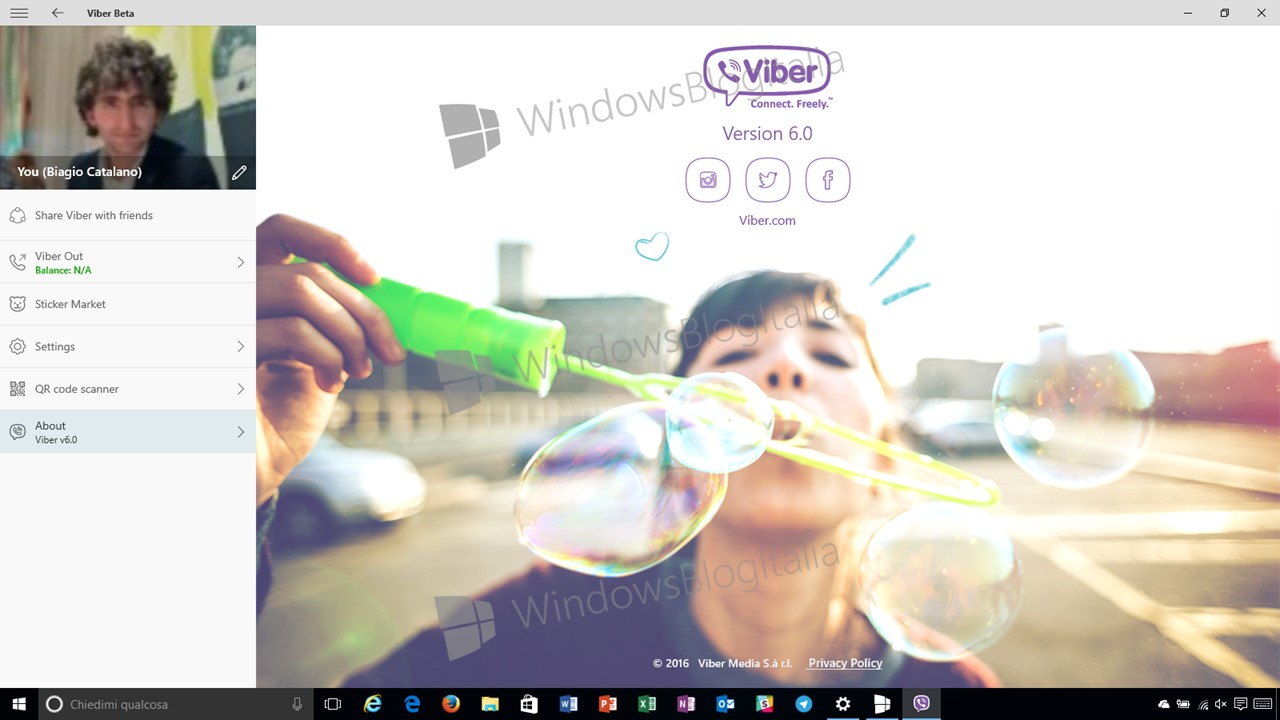Click the Share Viber icon
Viewport: 1280px width, 720px height.
tap(17, 216)
